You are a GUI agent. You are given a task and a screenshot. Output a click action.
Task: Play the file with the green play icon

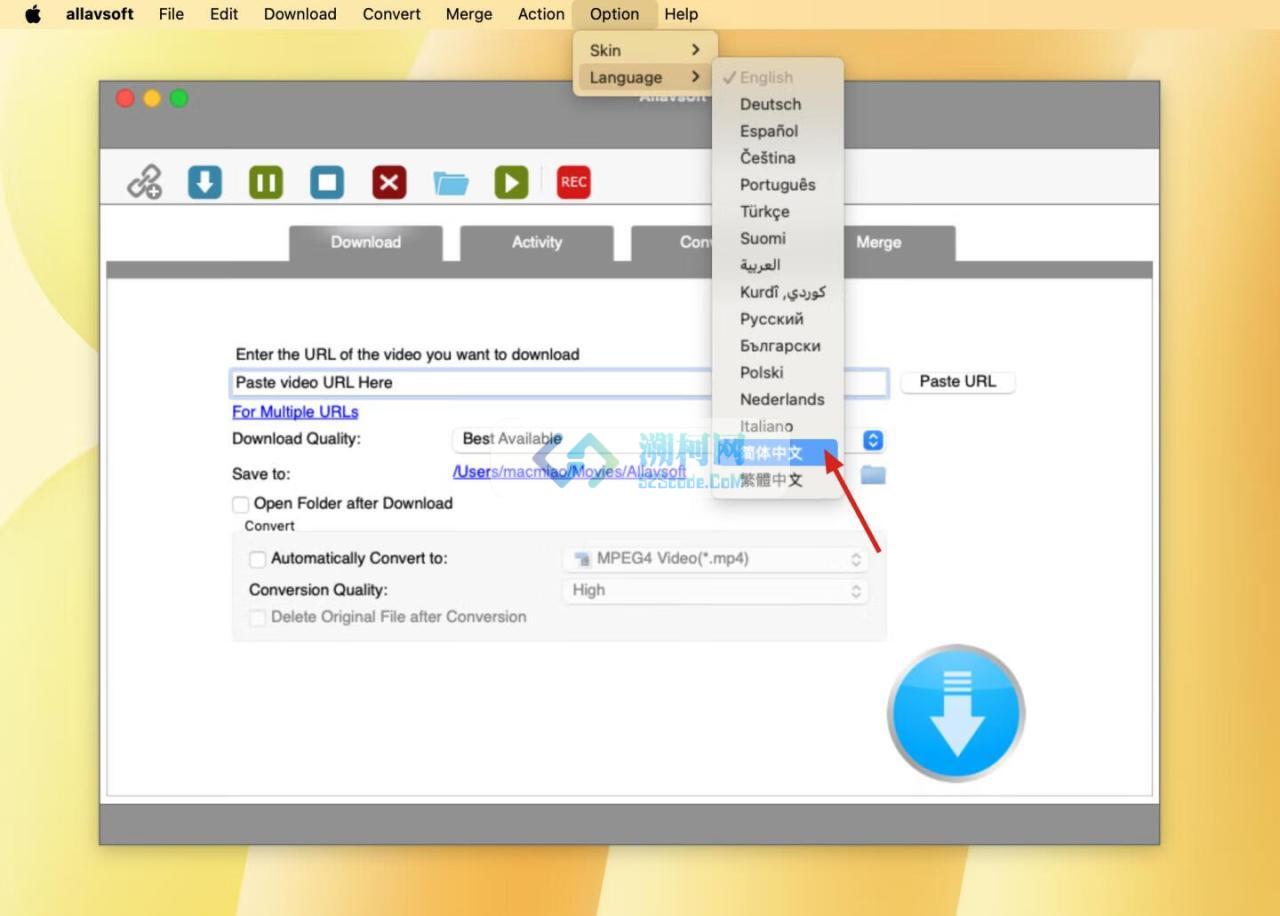pyautogui.click(x=511, y=182)
